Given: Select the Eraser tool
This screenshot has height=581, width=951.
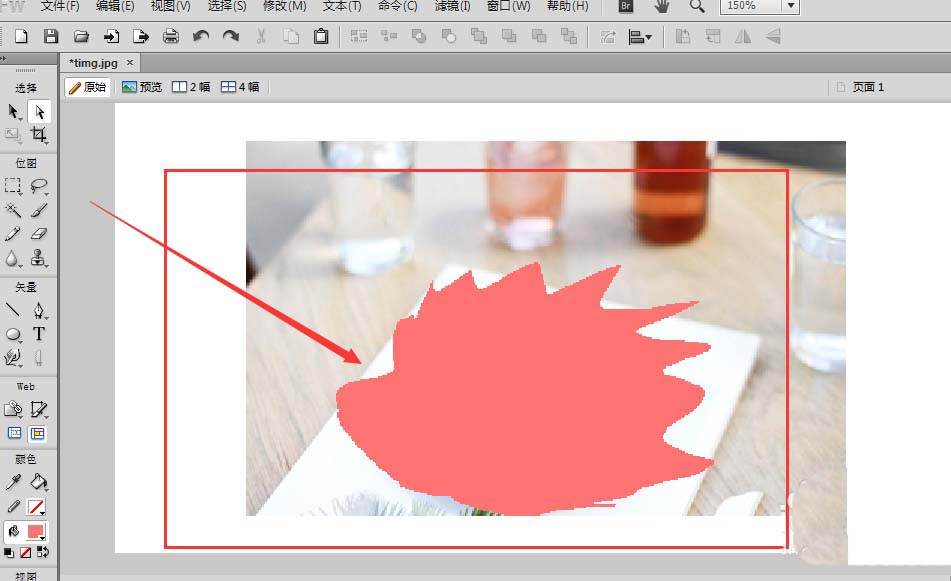Looking at the screenshot, I should pos(39,234).
